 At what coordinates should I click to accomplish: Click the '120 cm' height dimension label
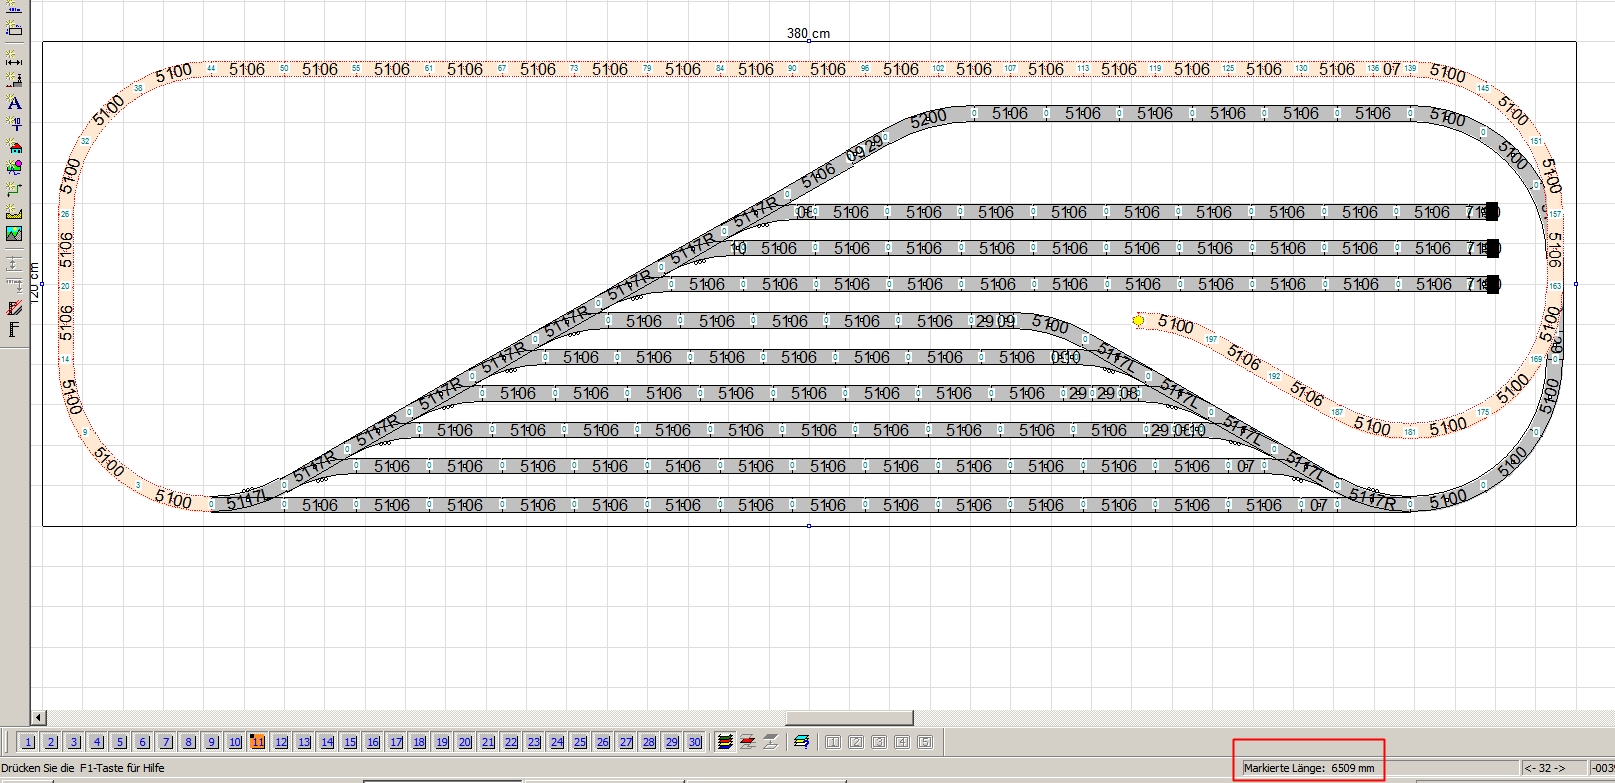(33, 283)
